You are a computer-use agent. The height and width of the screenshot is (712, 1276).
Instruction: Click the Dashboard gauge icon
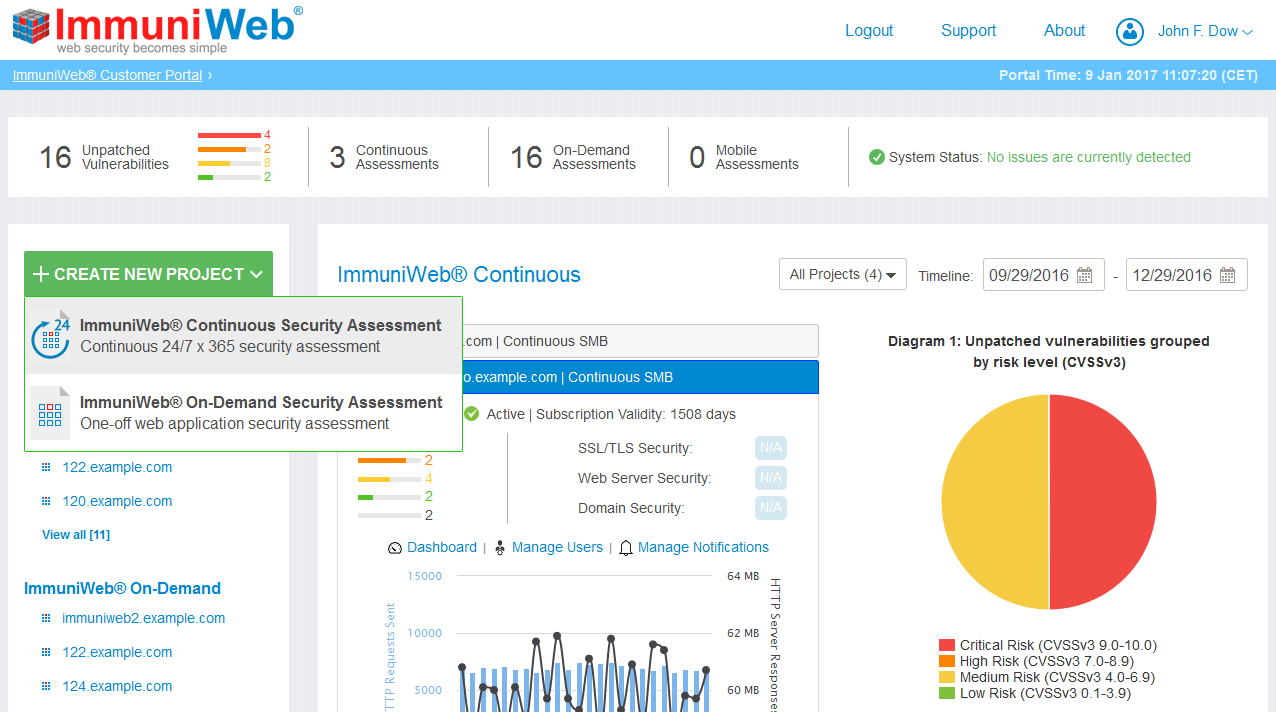coord(395,548)
